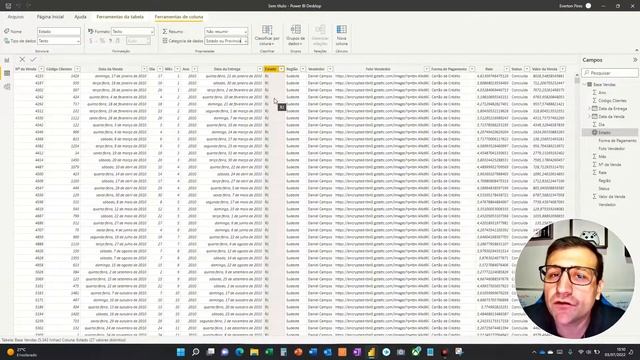
Task: Select Código Clientes field in Campos
Action: point(612,100)
